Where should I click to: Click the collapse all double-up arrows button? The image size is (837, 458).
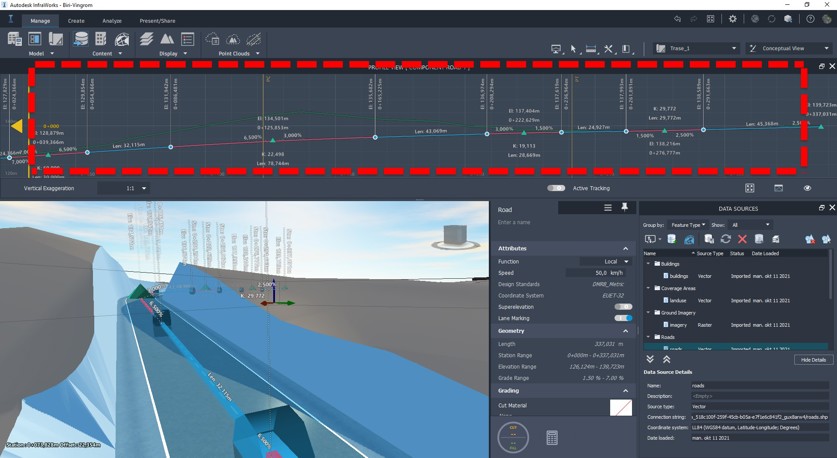pos(666,359)
